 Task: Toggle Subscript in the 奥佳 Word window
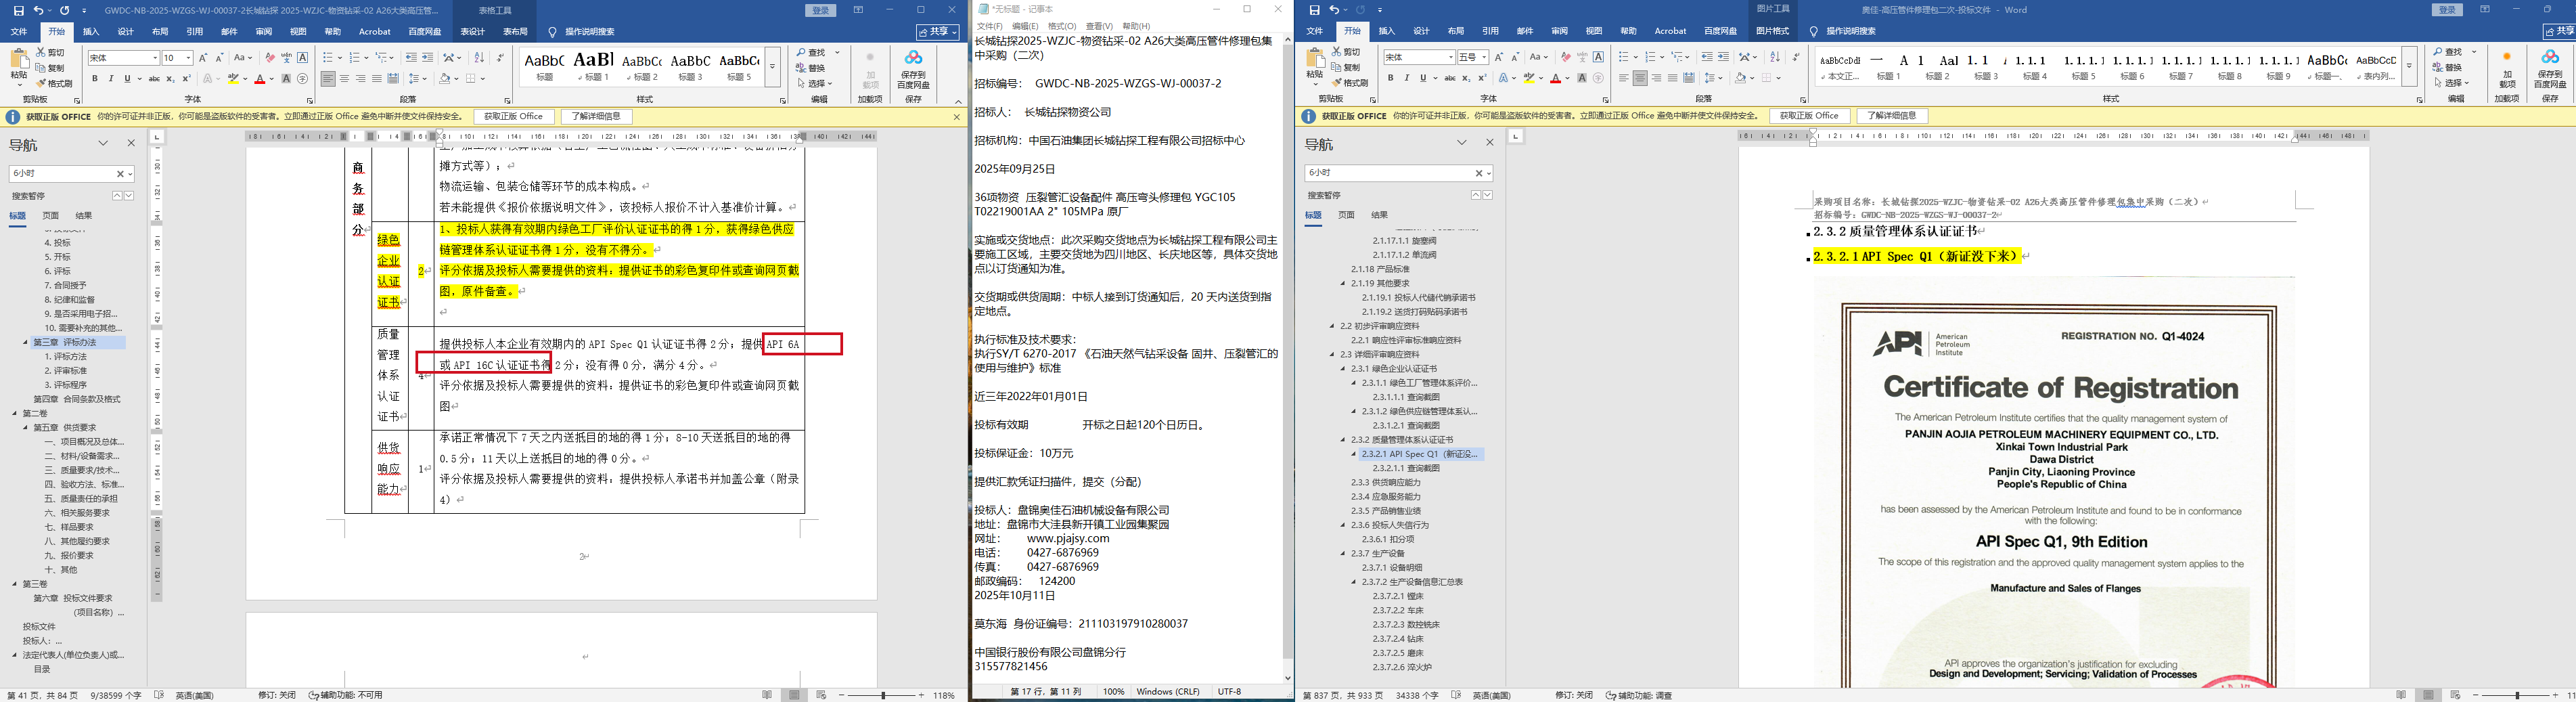[x=1466, y=78]
